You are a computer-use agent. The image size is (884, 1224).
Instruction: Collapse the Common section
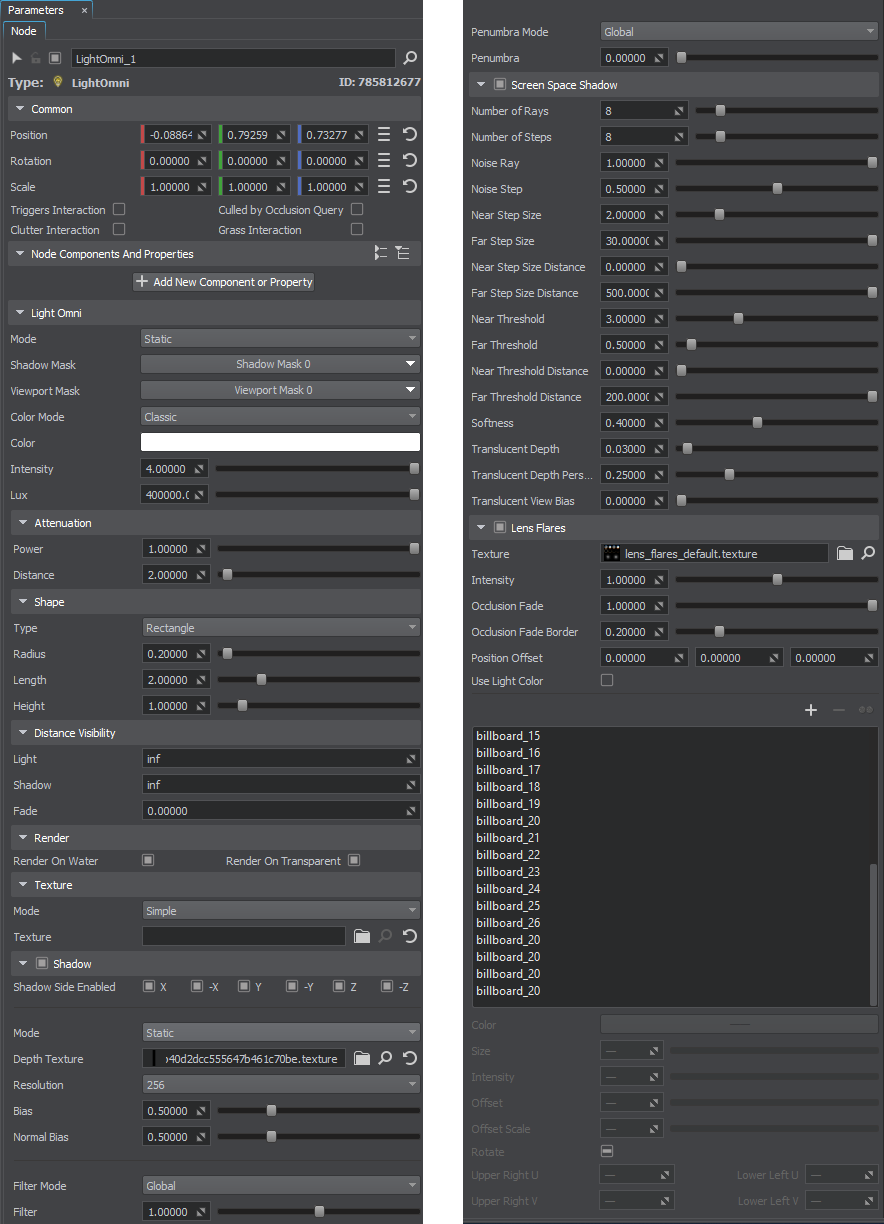[20, 108]
